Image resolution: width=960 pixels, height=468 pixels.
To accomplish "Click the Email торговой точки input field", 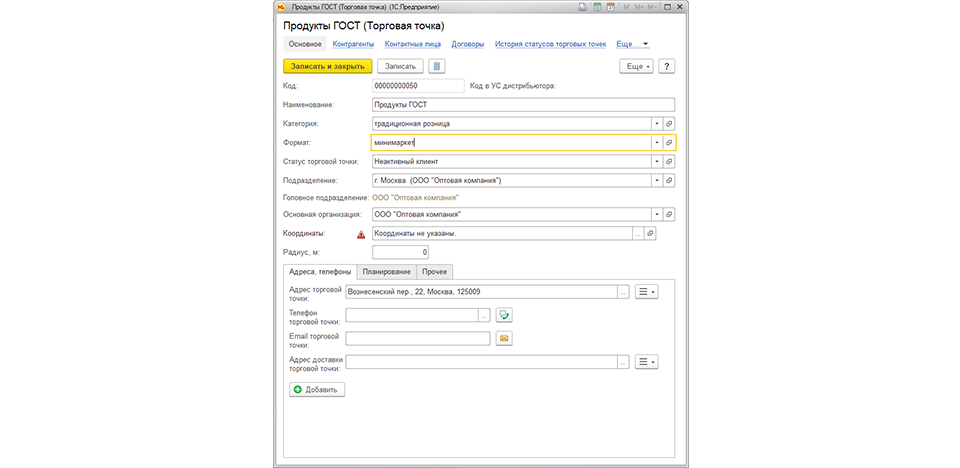I will coord(418,338).
